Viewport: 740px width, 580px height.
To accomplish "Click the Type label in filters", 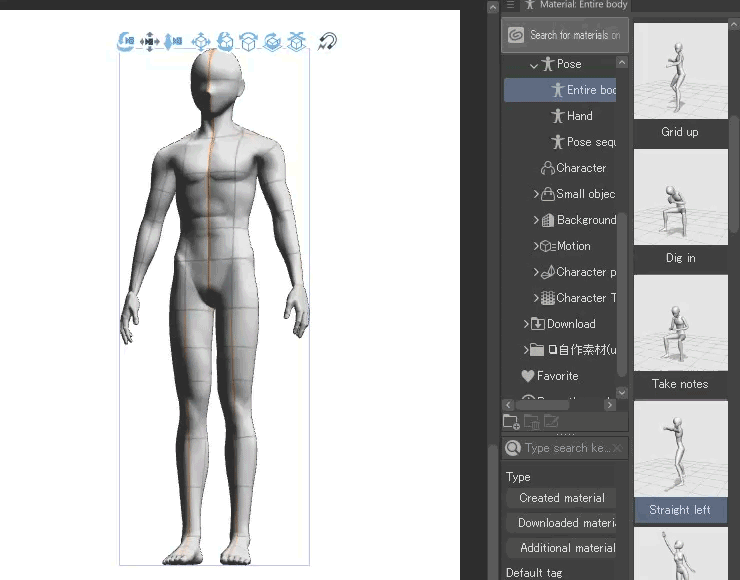I will [x=518, y=477].
